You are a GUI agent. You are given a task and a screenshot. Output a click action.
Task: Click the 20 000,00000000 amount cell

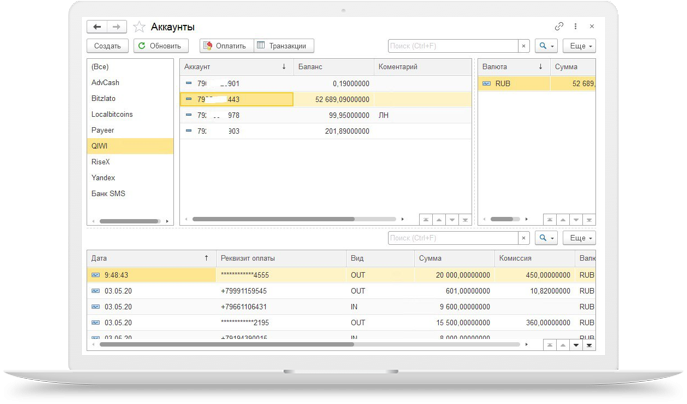point(454,275)
